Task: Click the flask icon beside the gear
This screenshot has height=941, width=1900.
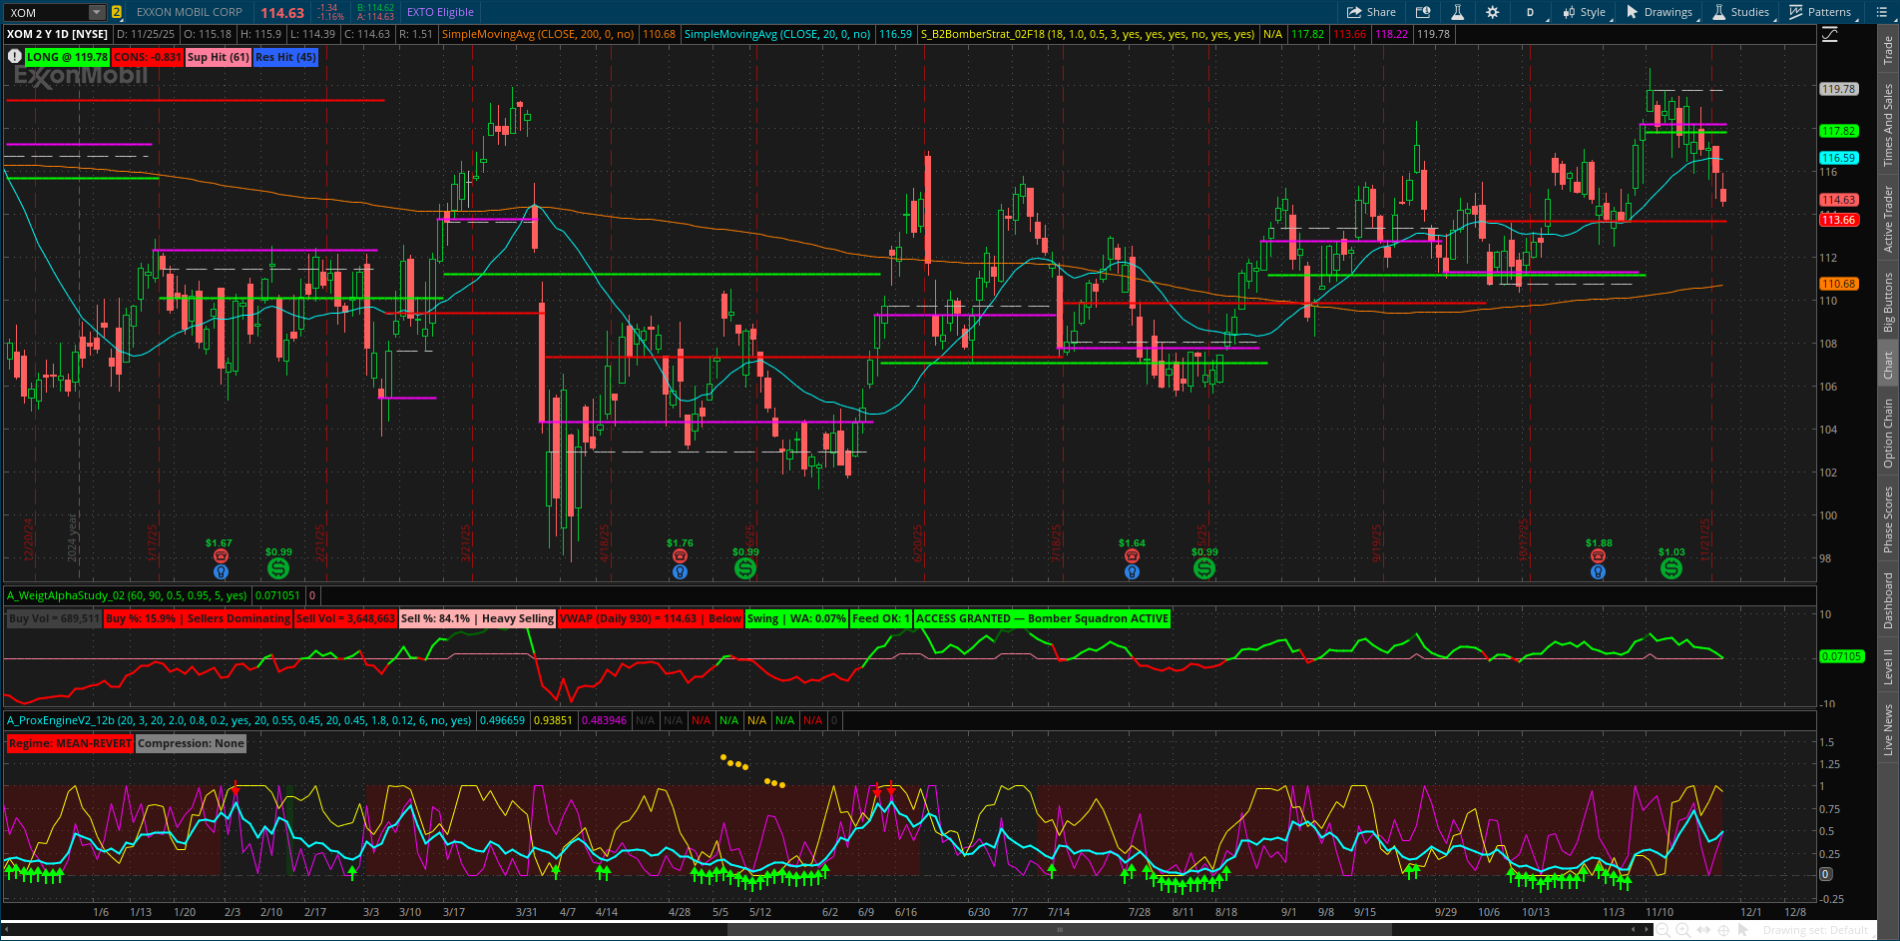Action: click(x=1457, y=12)
